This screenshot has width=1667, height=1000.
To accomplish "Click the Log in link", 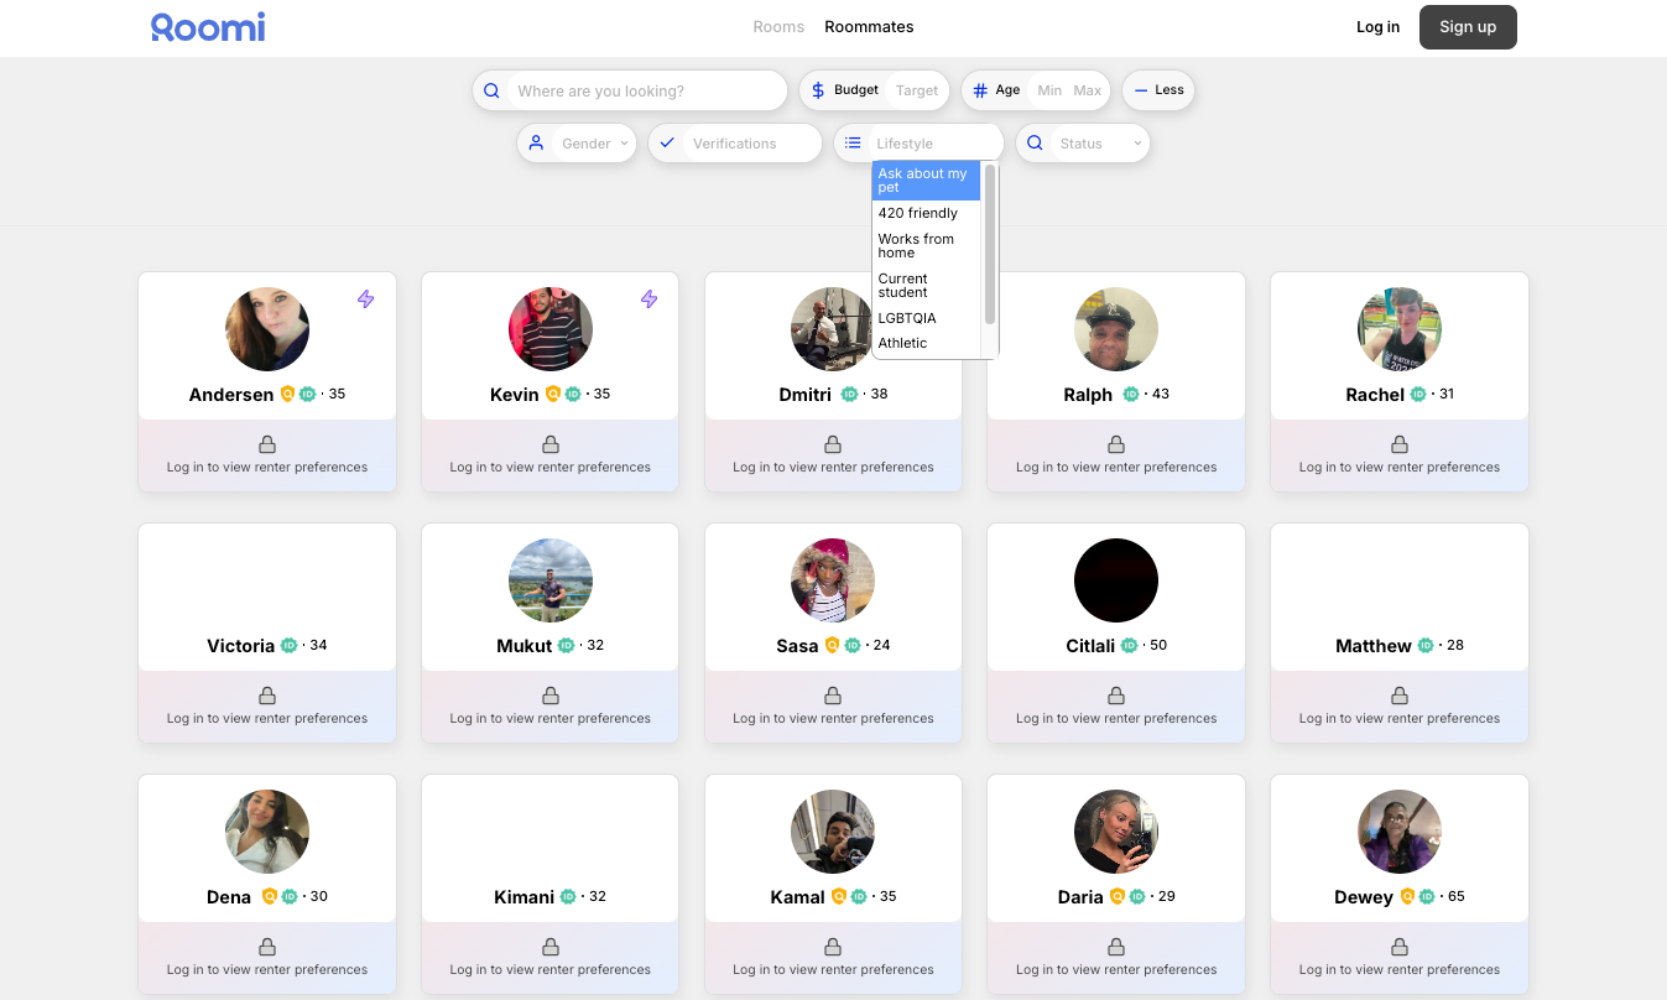I will pos(1377,27).
